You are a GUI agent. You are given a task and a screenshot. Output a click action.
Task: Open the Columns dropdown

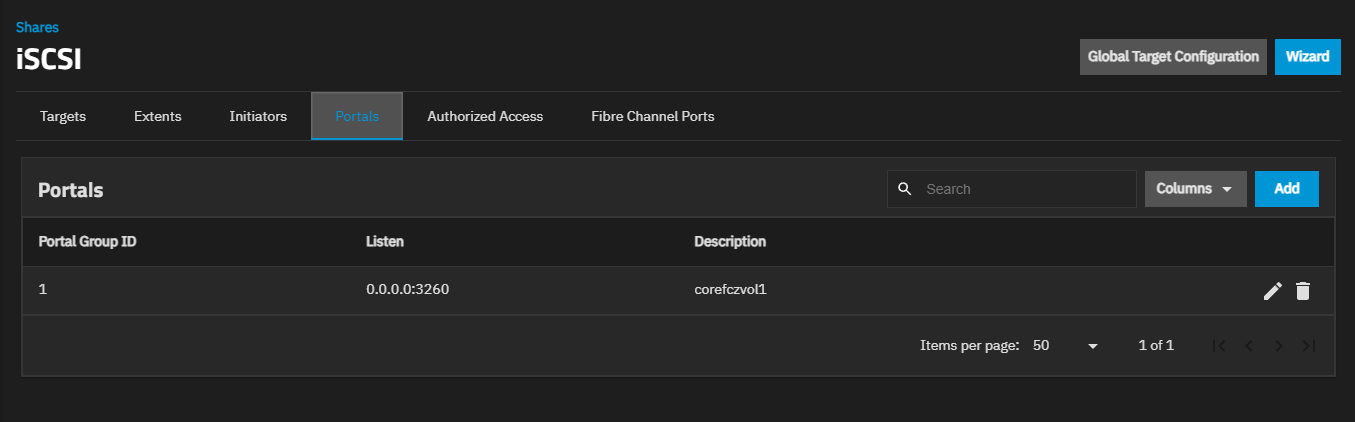[1195, 189]
